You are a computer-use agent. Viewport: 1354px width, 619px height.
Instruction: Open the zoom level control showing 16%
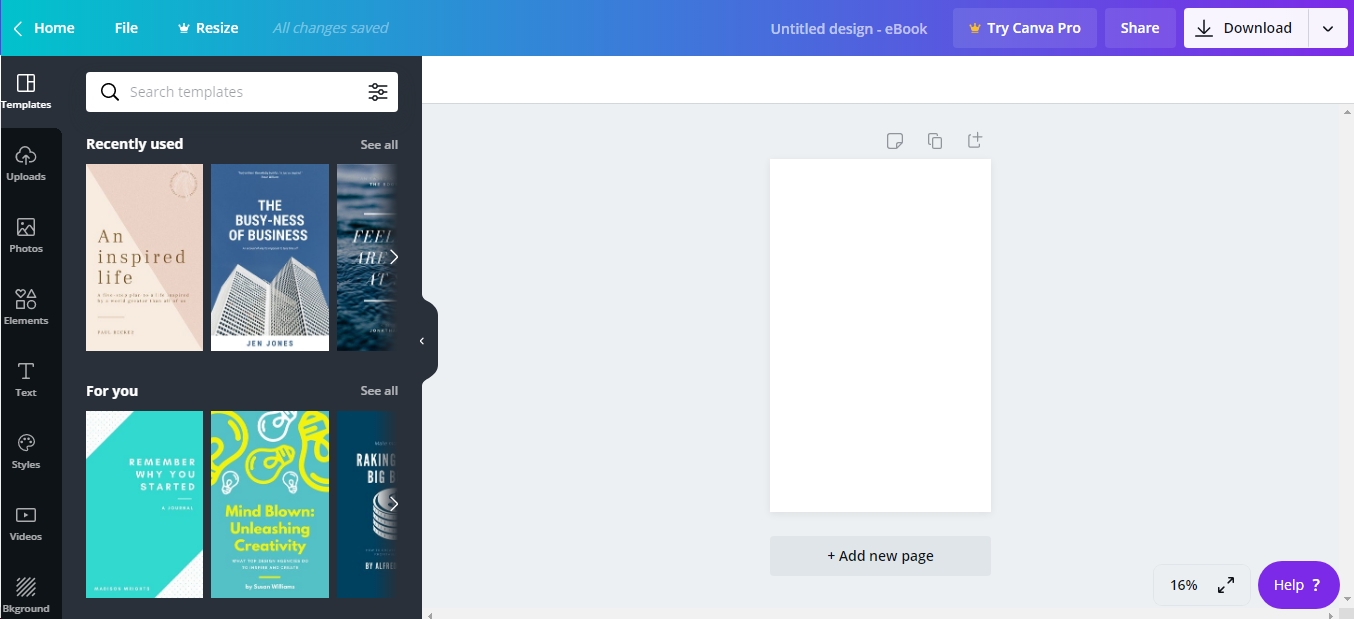(x=1183, y=585)
